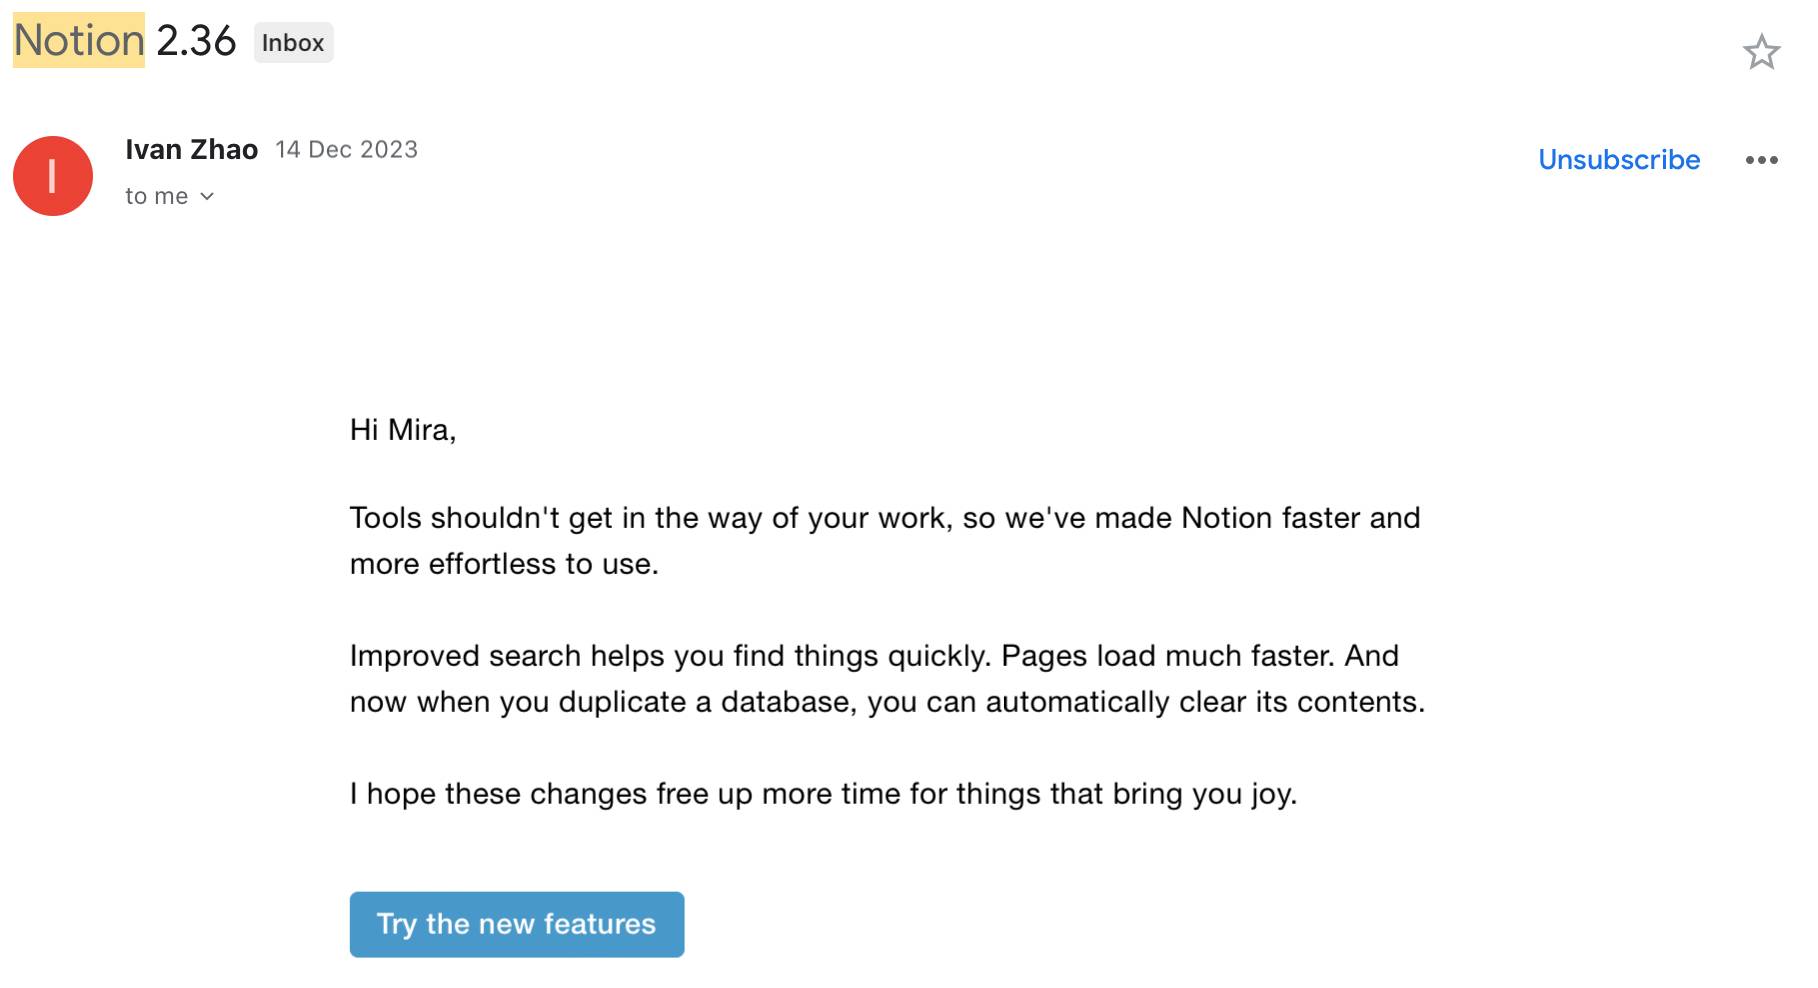This screenshot has width=1818, height=988.
Task: Open the three-dot more options menu
Action: click(x=1761, y=160)
